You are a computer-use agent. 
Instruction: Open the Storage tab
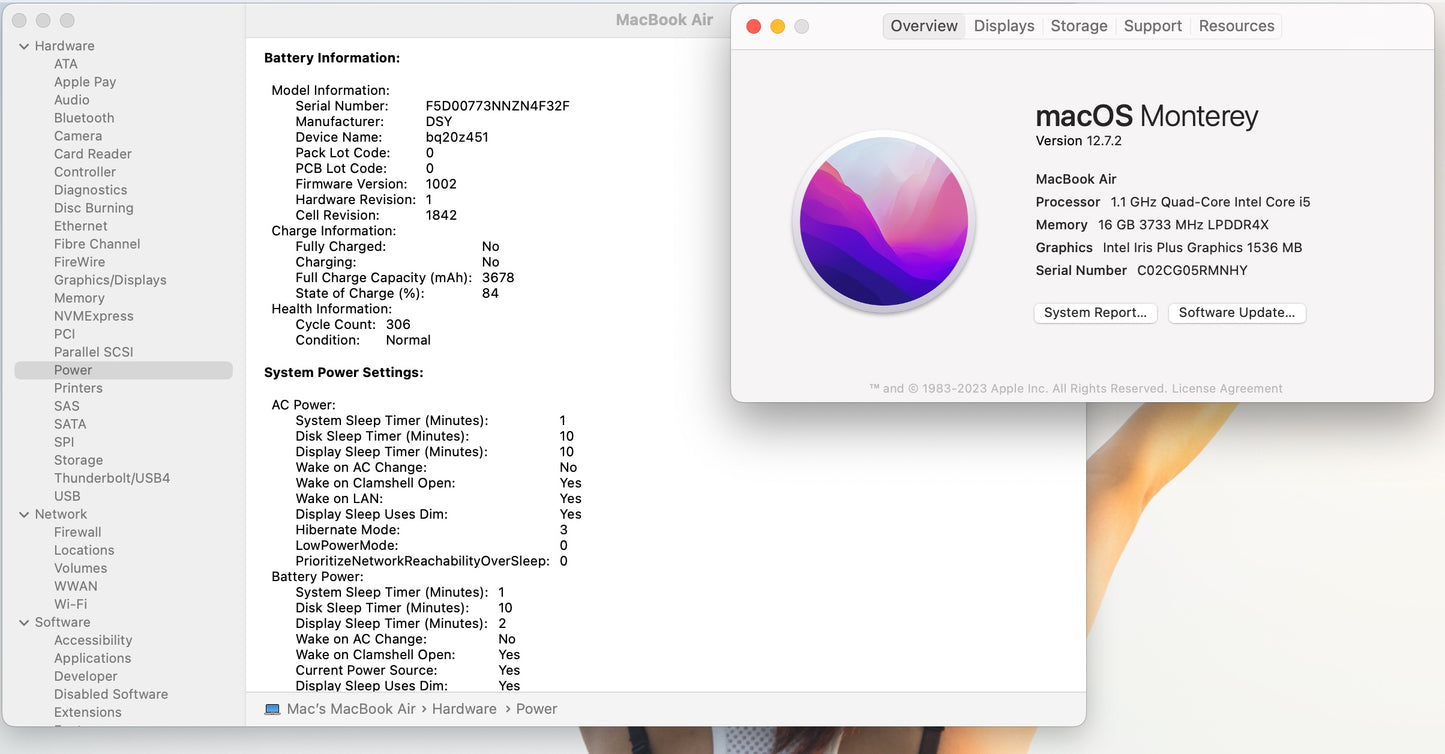(x=1078, y=26)
